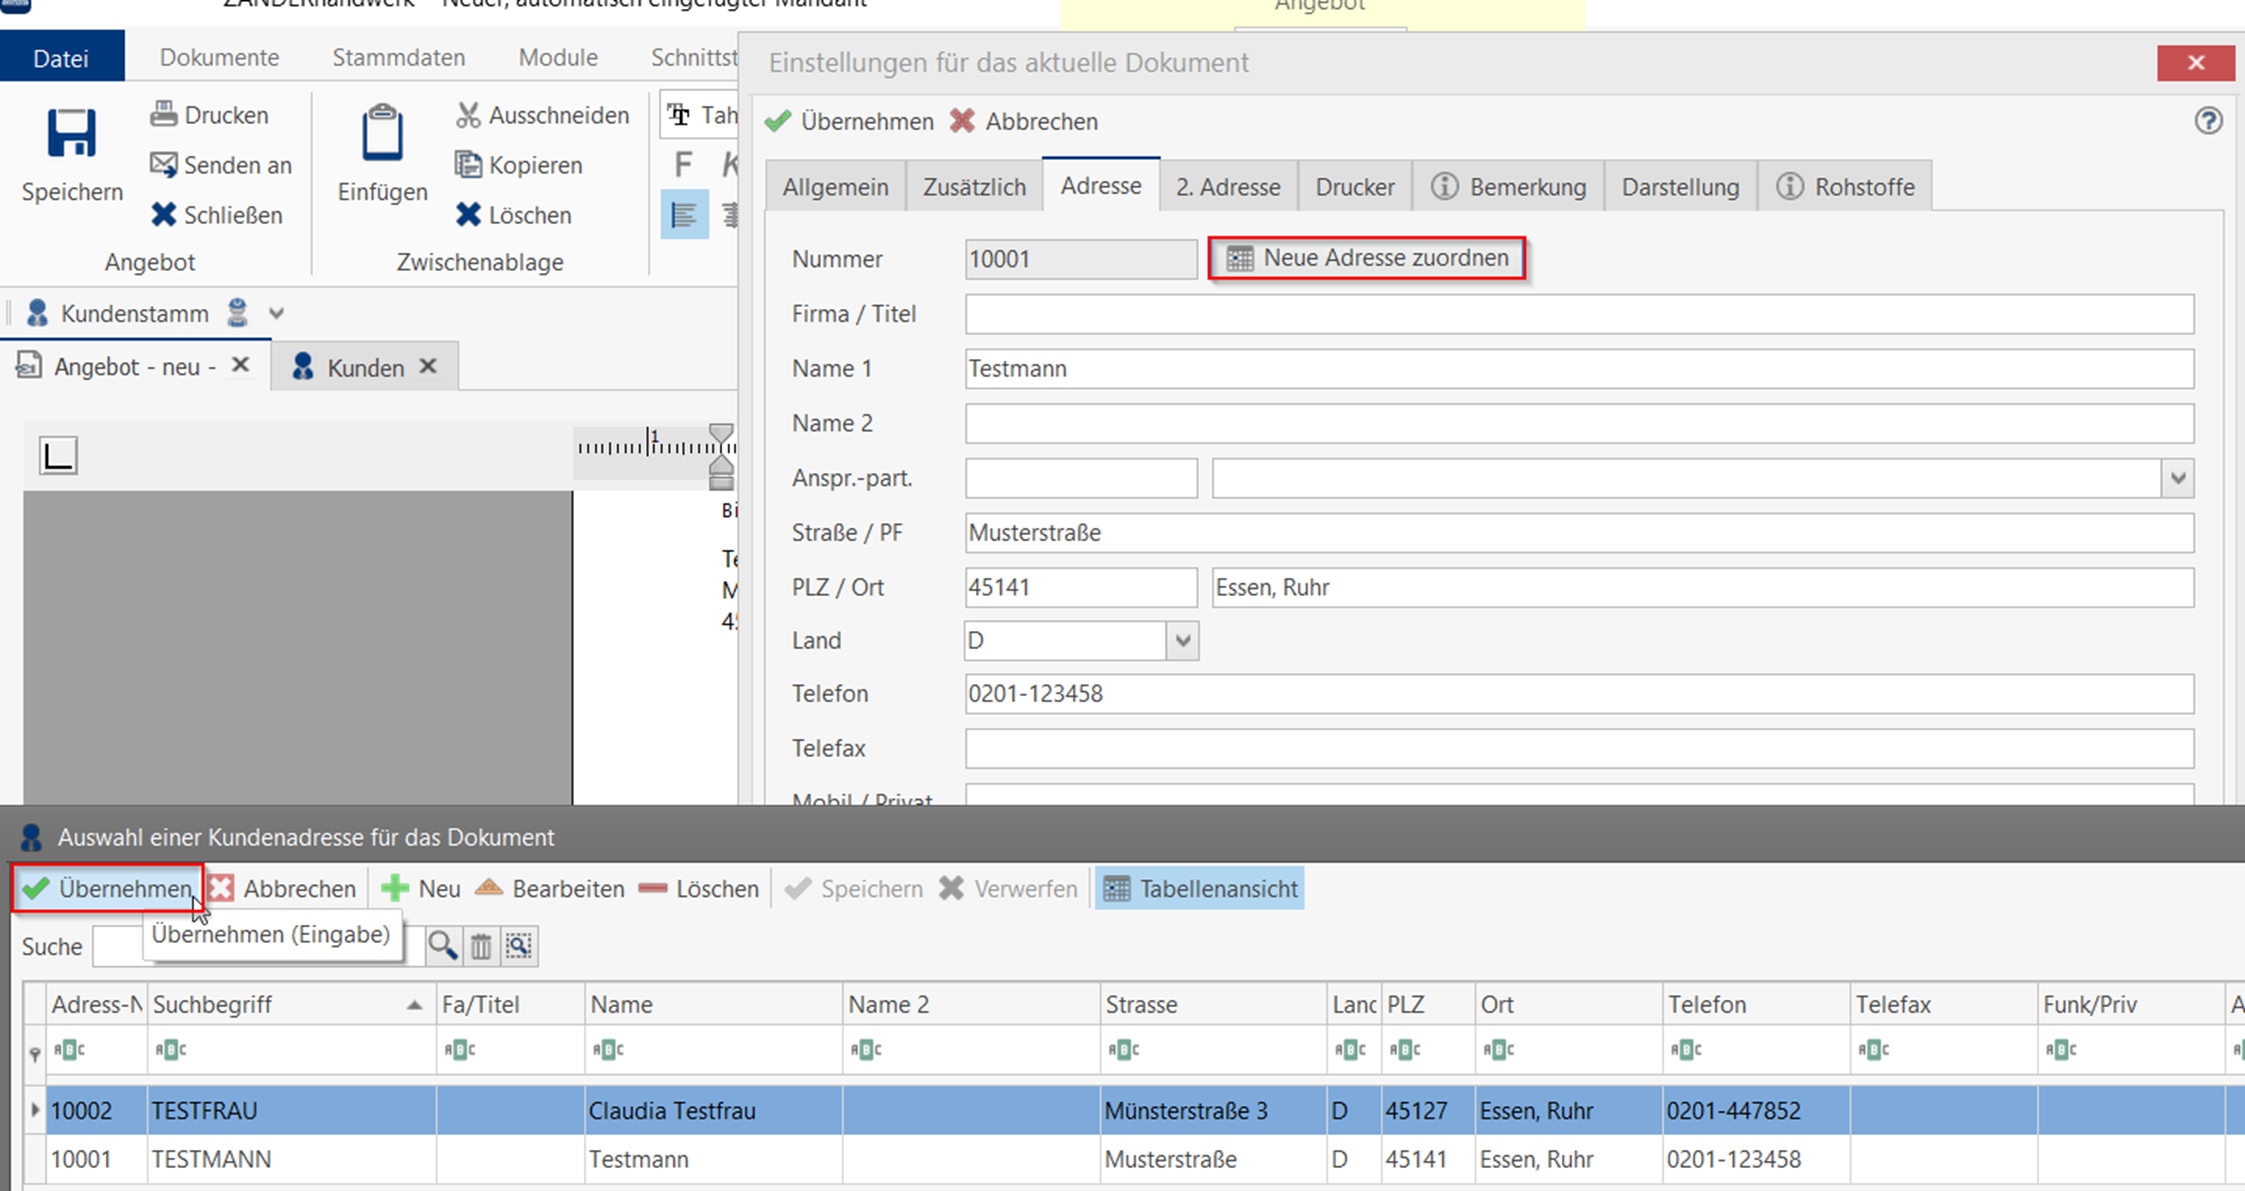Click the Drucken printer icon
This screenshot has width=2245, height=1191.
[164, 114]
